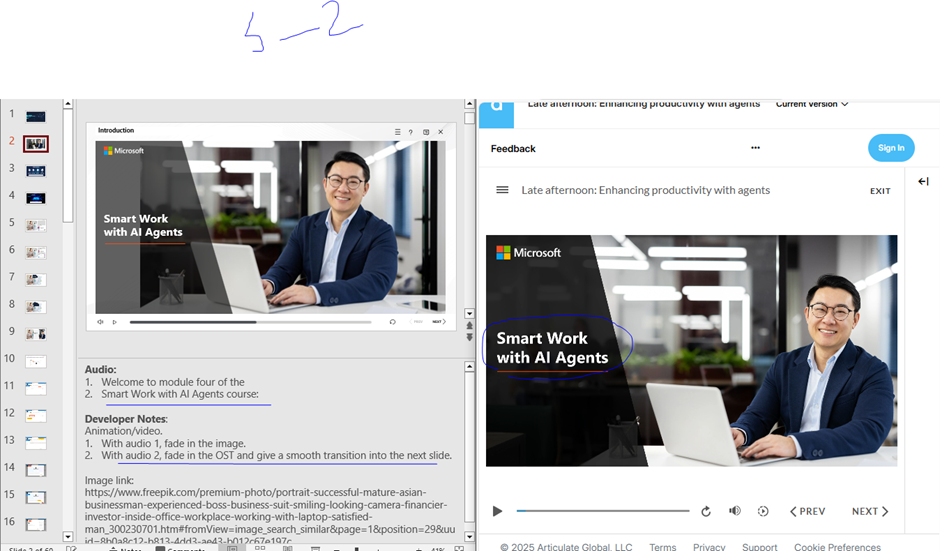The width and height of the screenshot is (940, 551).
Task: Click the speaker icon in slide mockup
Action: (101, 322)
